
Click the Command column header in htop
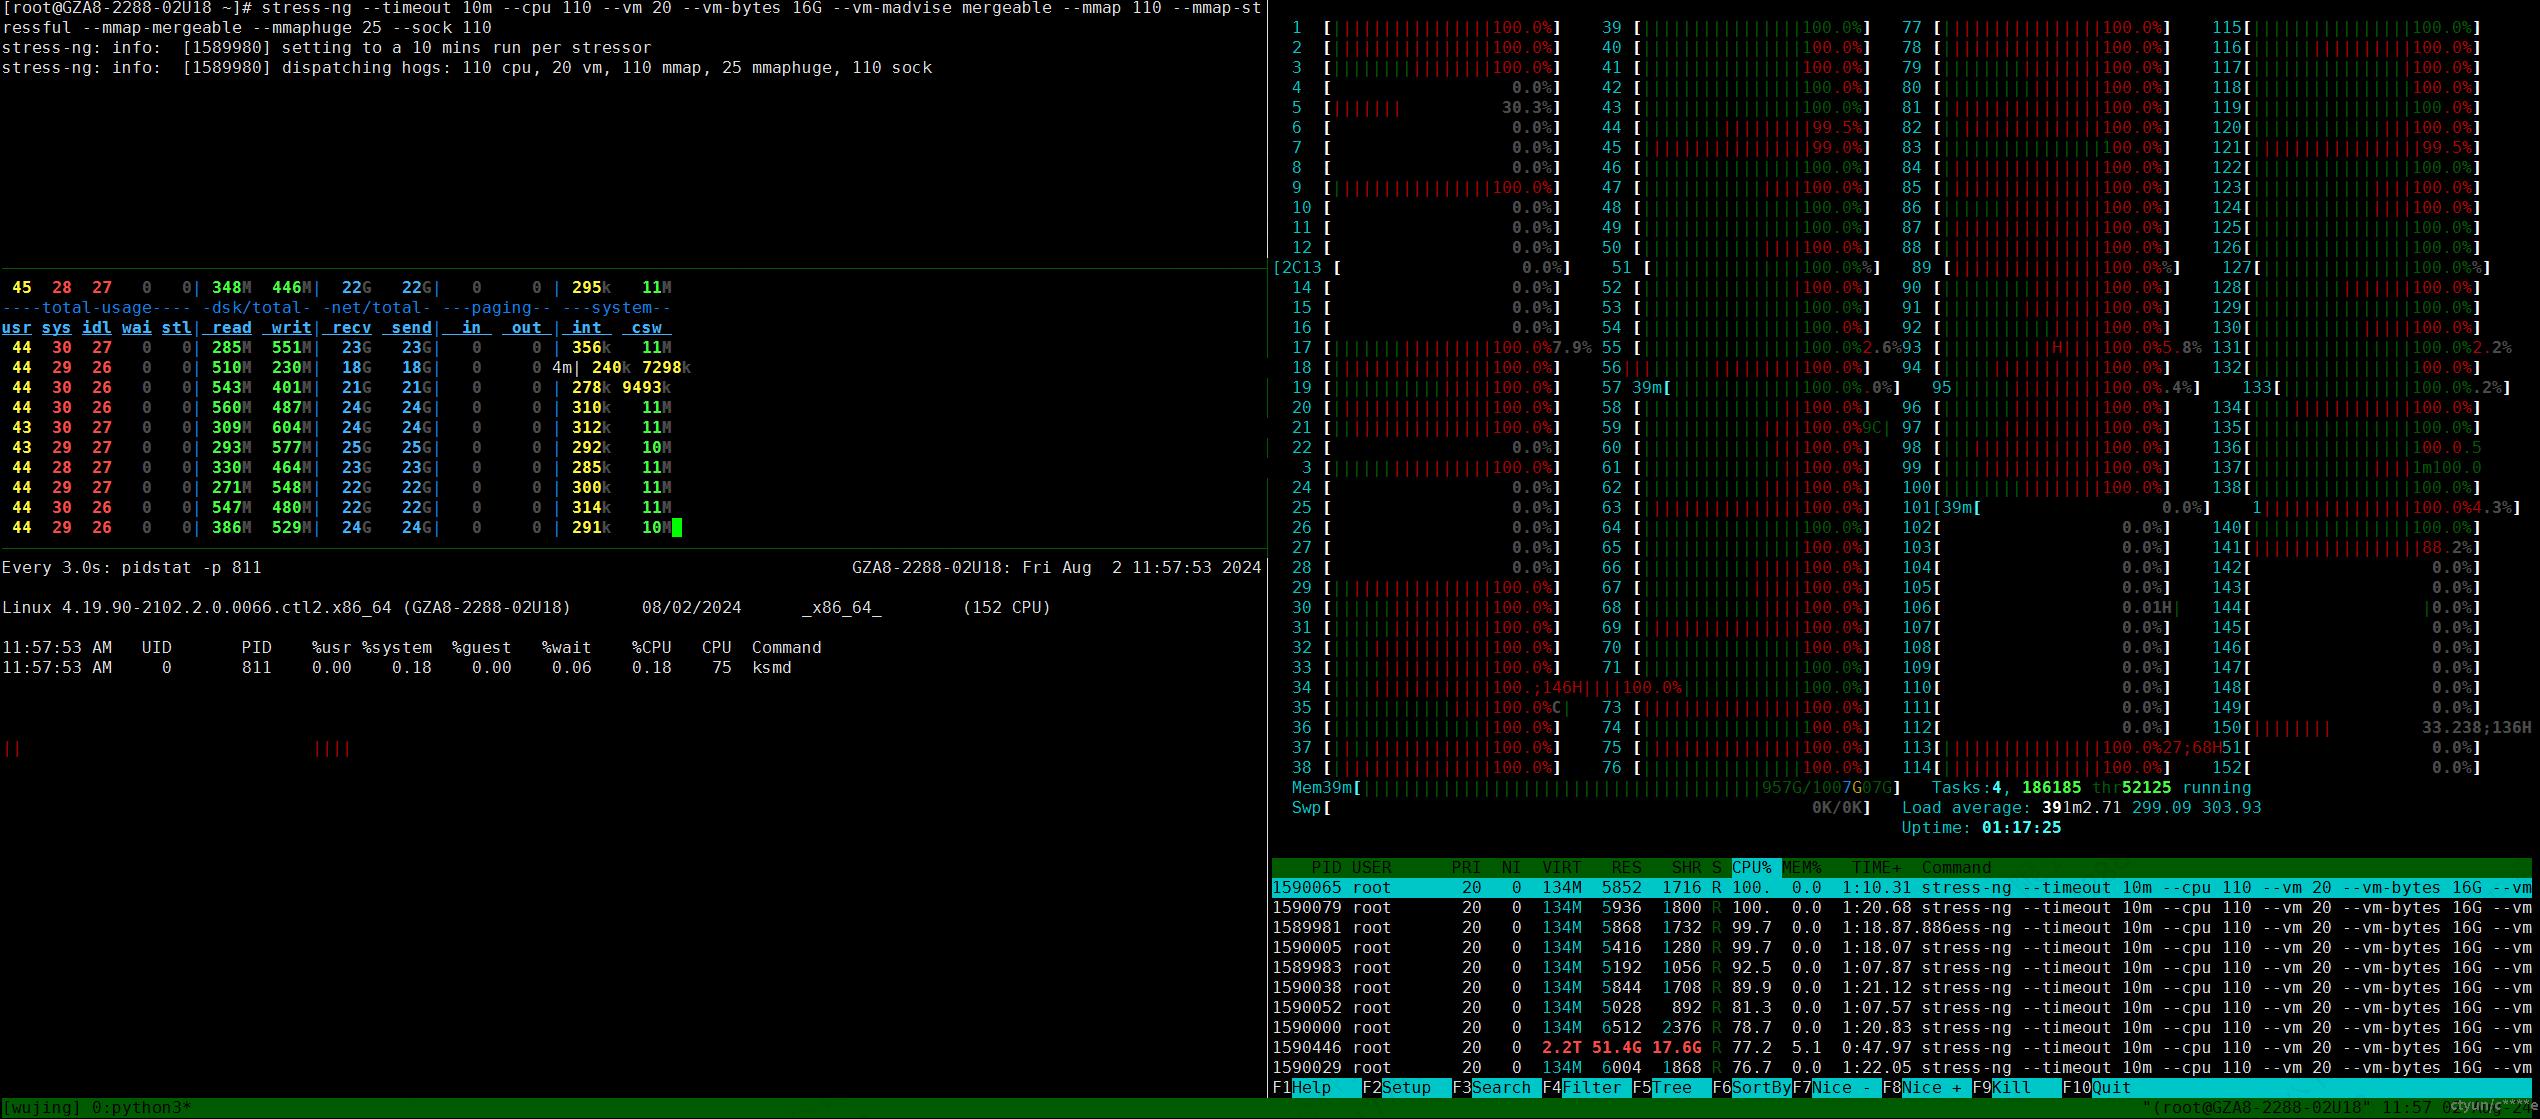tap(1956, 867)
